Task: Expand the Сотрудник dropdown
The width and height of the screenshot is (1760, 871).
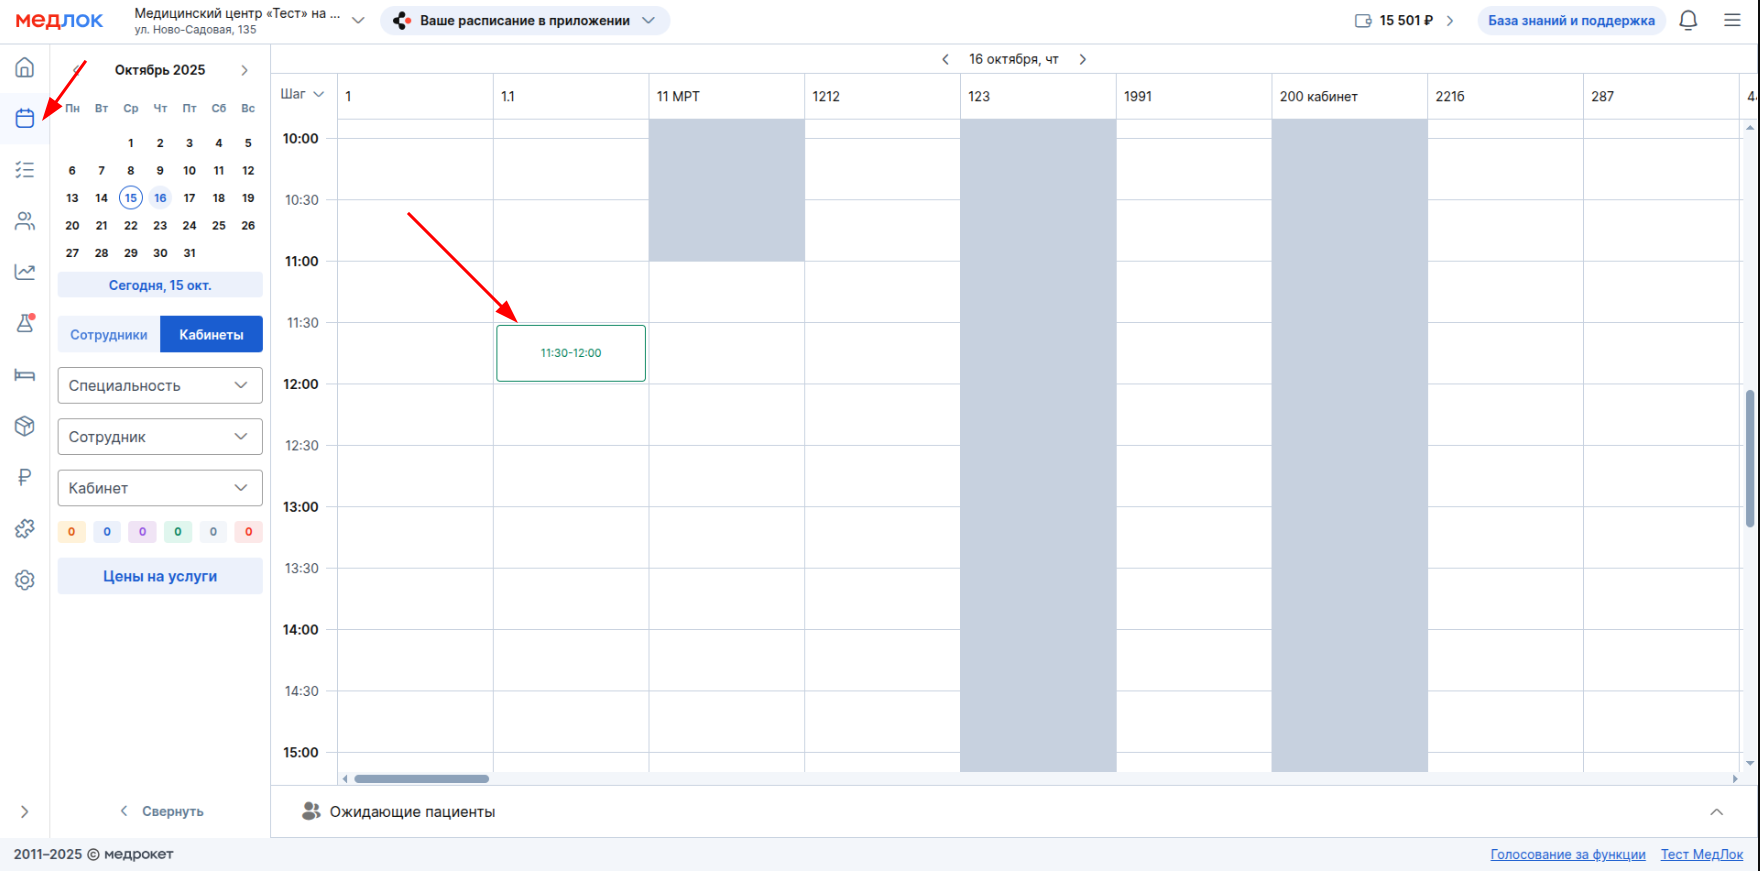Action: [160, 437]
